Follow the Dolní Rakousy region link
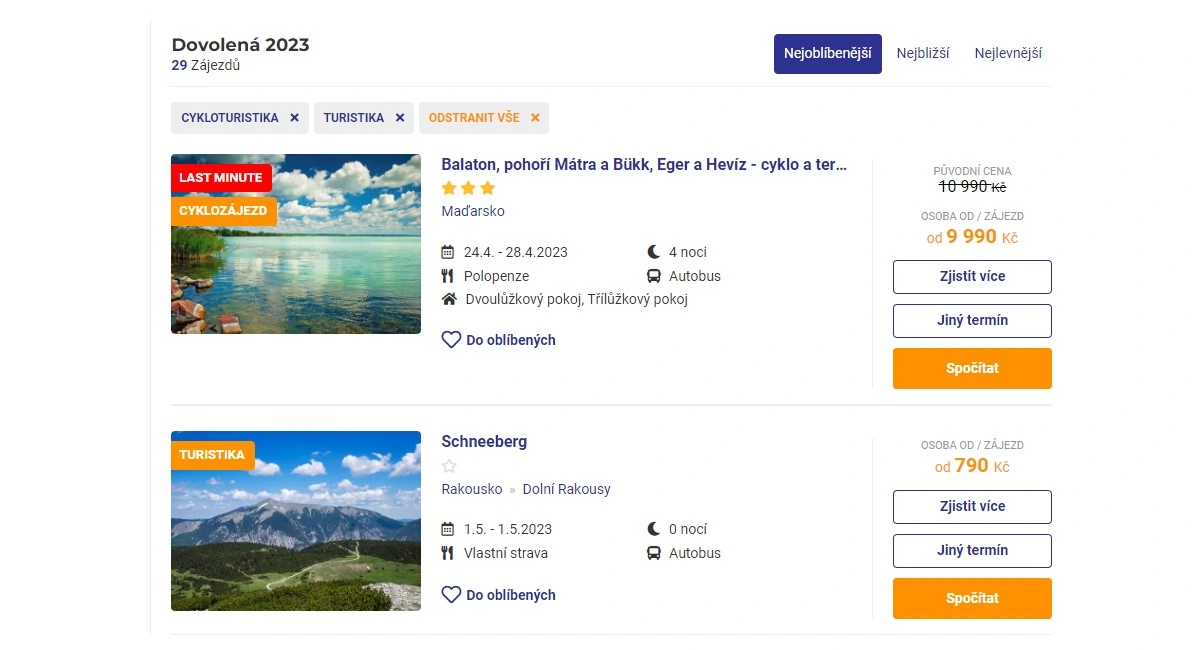 coord(566,489)
